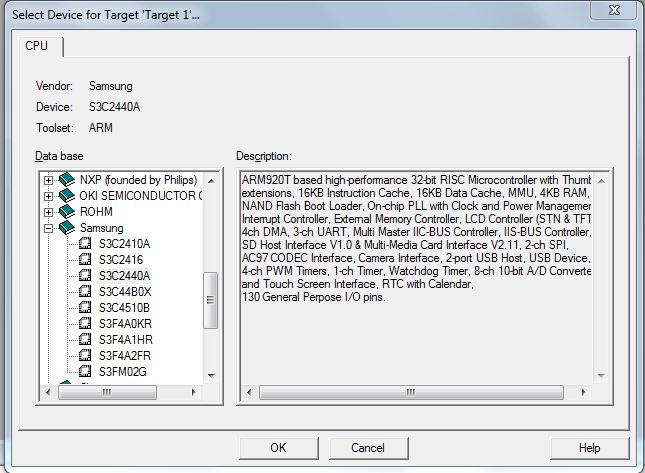
Task: Click the 'Description:' label
Action: [x=264, y=156]
